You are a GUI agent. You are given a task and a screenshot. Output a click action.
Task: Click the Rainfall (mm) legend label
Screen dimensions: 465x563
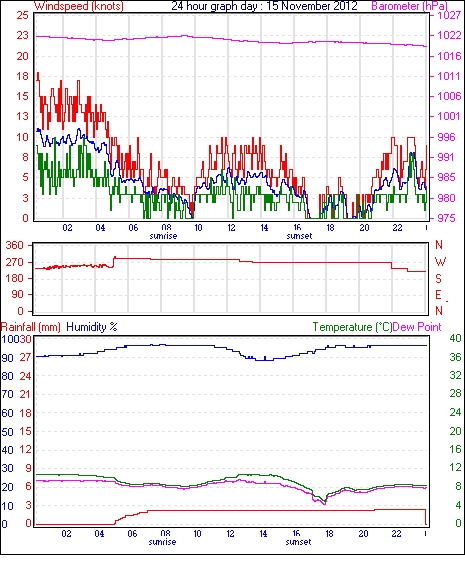pos(31,327)
